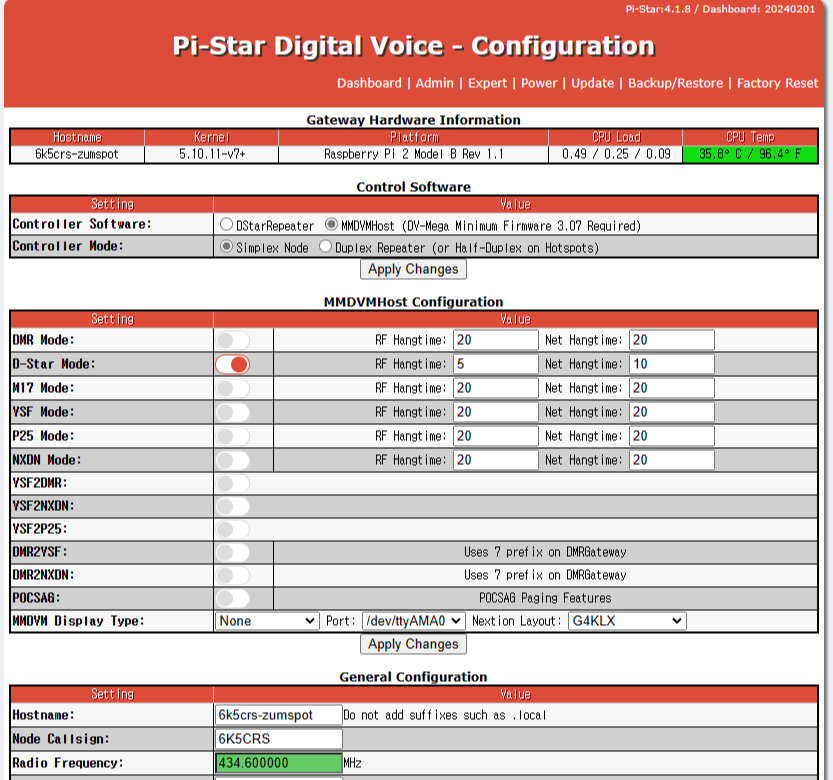The width and height of the screenshot is (833, 780).
Task: Select DStarRepeater controller software
Action: pyautogui.click(x=226, y=224)
